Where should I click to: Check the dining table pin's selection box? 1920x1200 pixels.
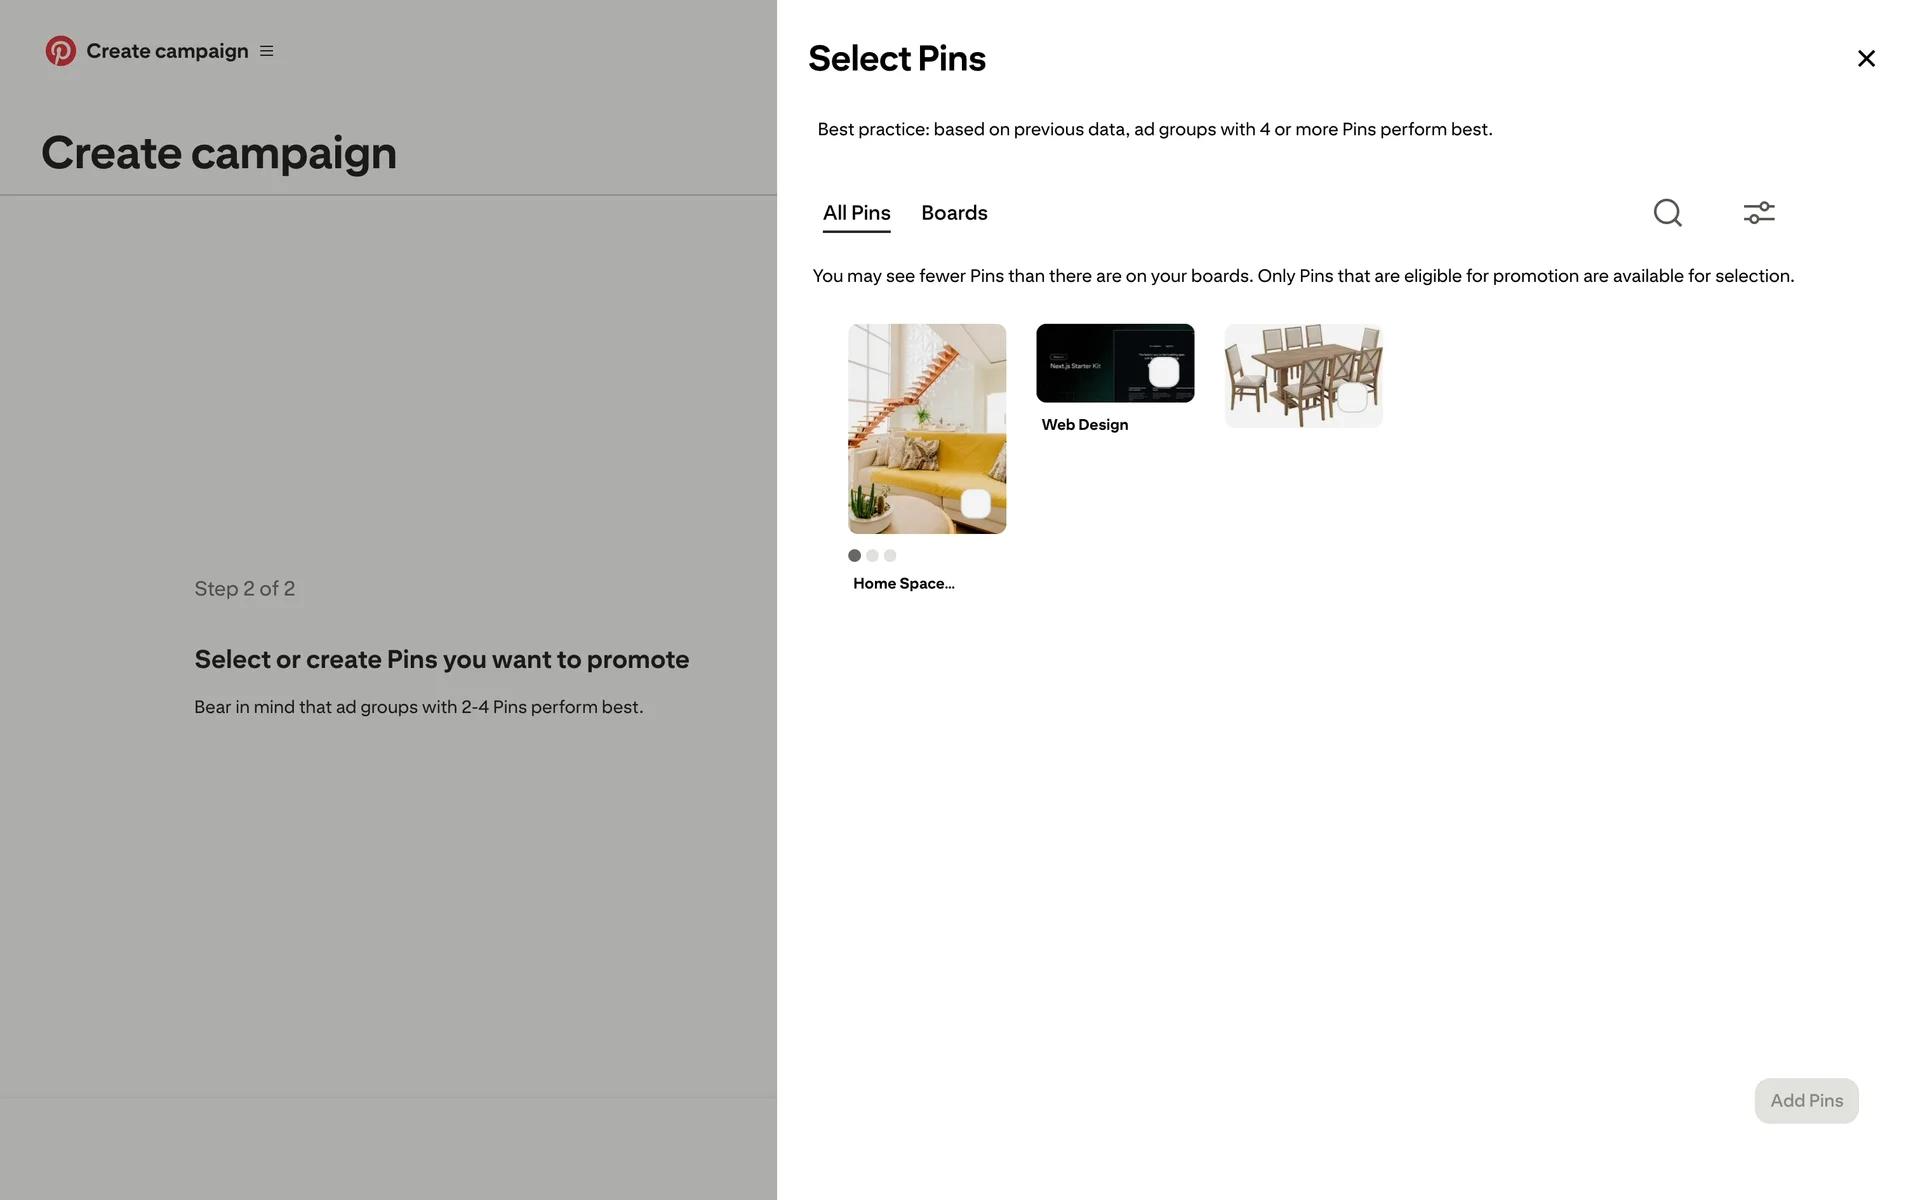(x=1352, y=398)
